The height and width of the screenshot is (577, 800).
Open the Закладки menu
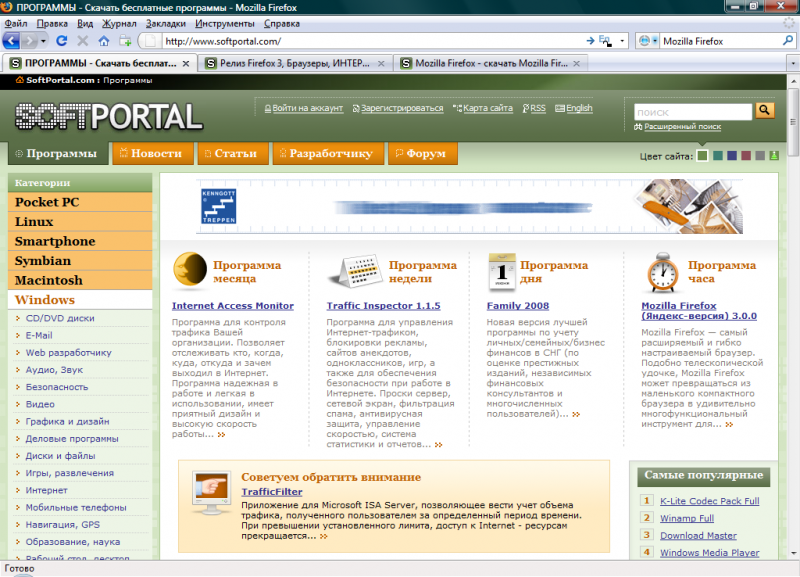(x=166, y=23)
